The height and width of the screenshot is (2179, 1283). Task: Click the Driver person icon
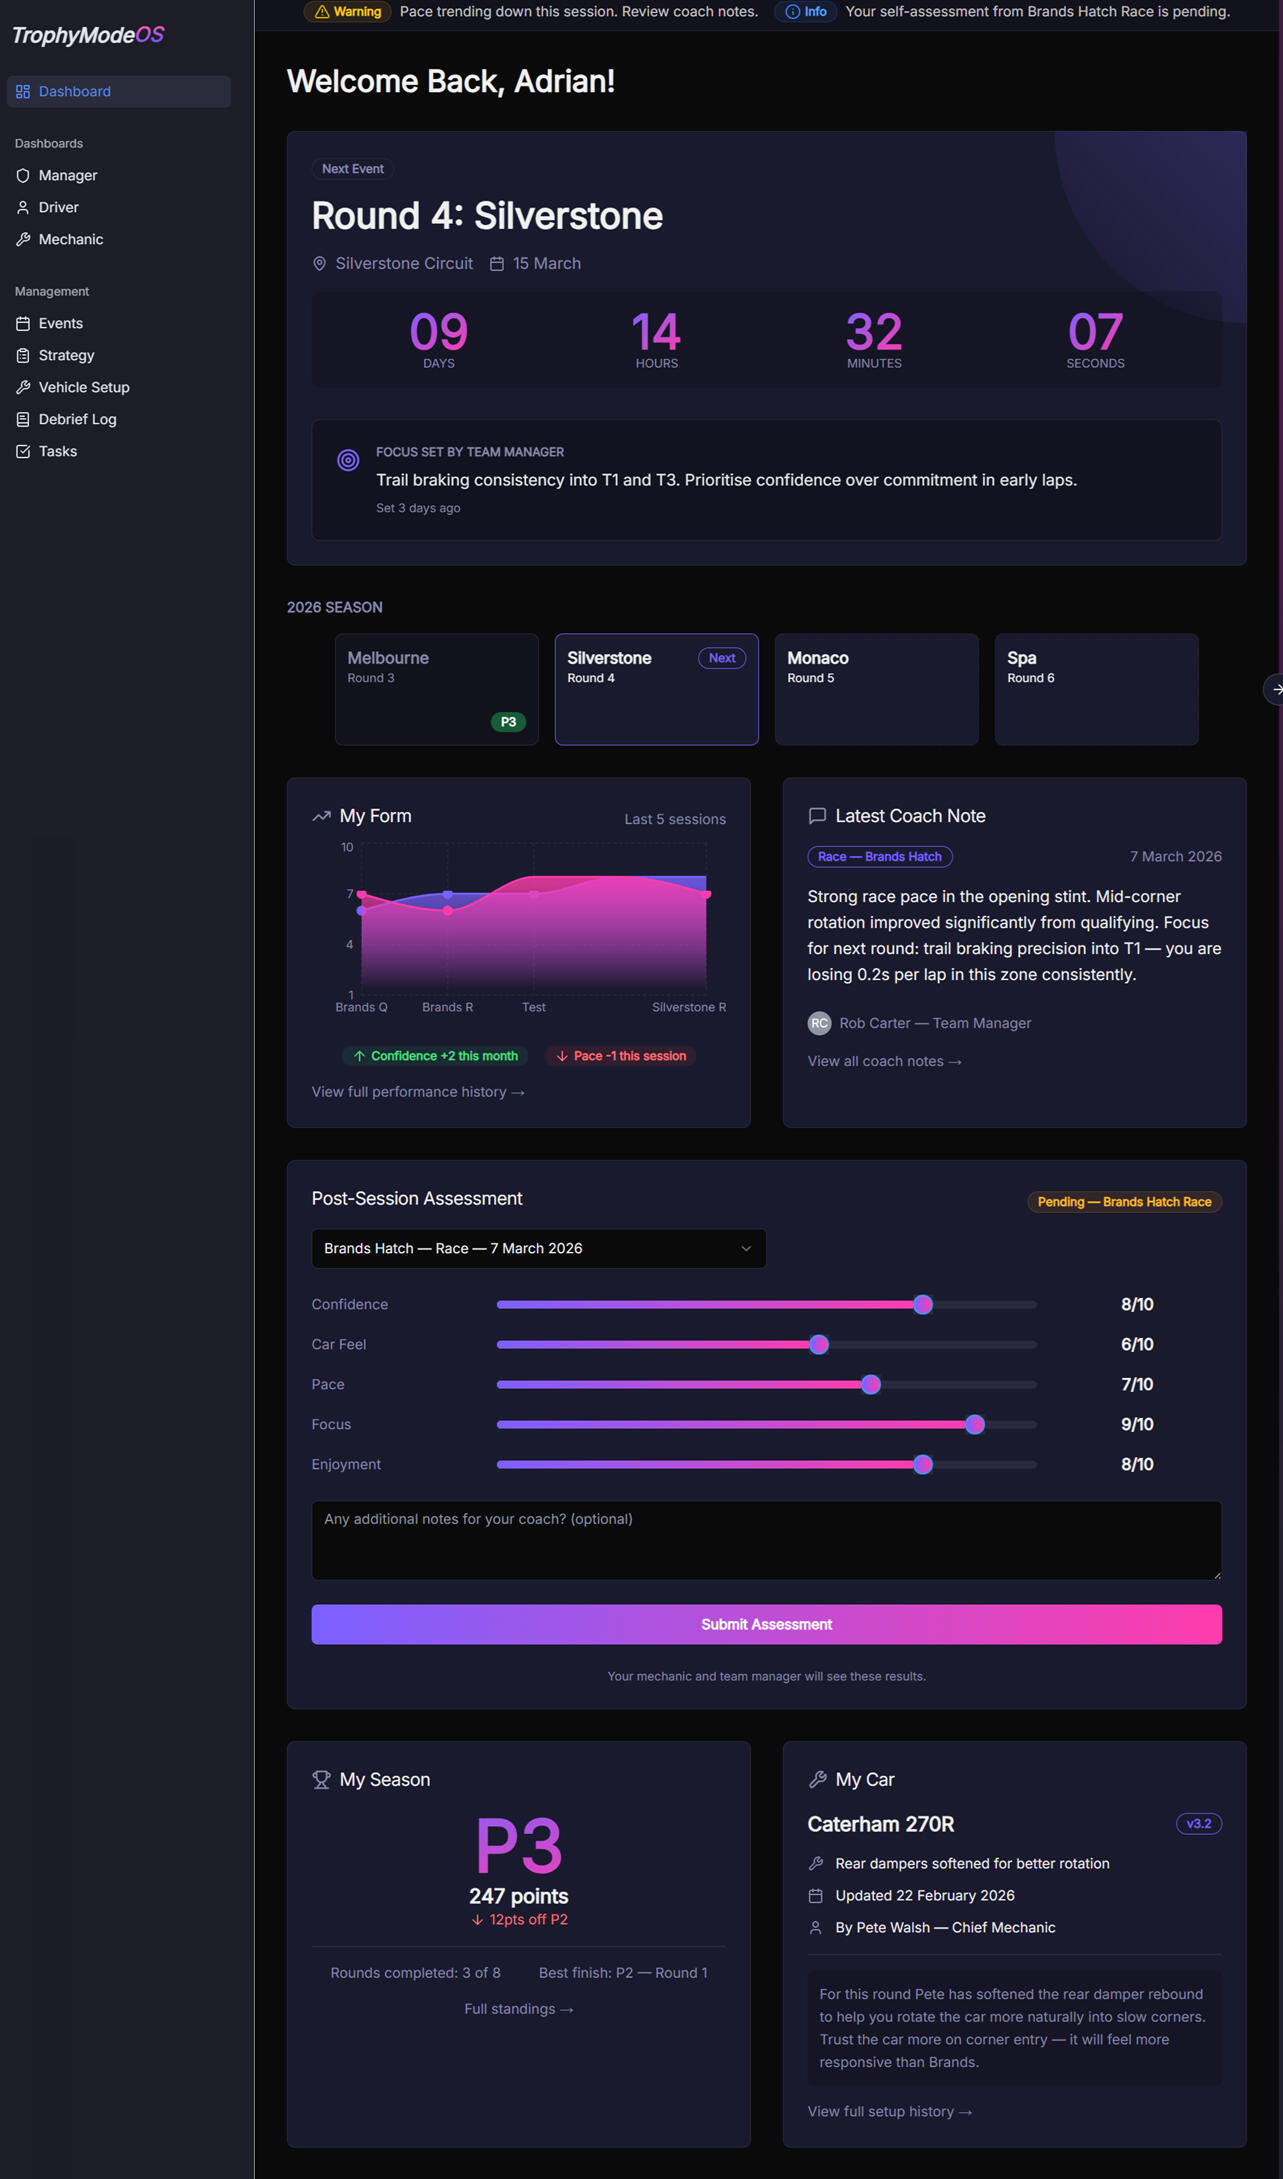coord(23,207)
